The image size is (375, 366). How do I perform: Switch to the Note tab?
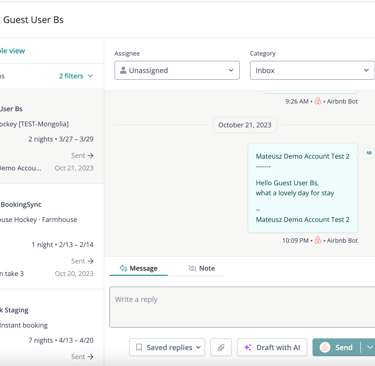[201, 268]
